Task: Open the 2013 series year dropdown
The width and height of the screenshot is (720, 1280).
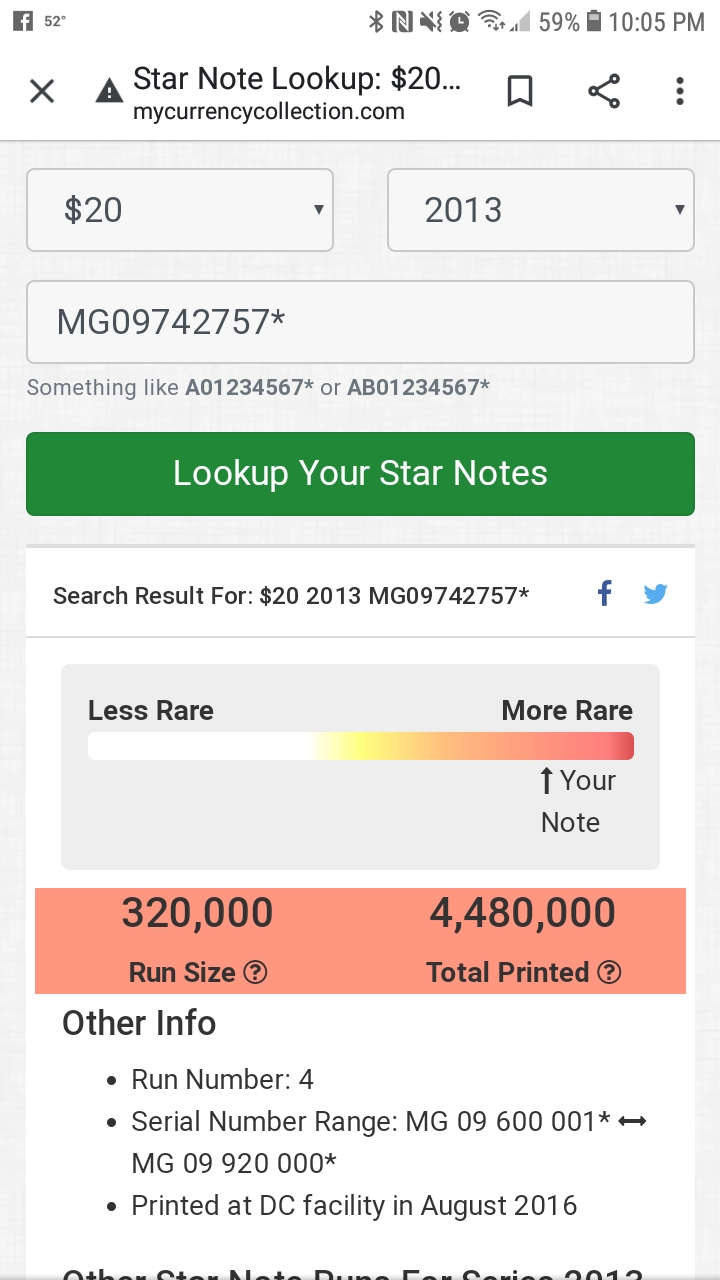Action: click(540, 210)
